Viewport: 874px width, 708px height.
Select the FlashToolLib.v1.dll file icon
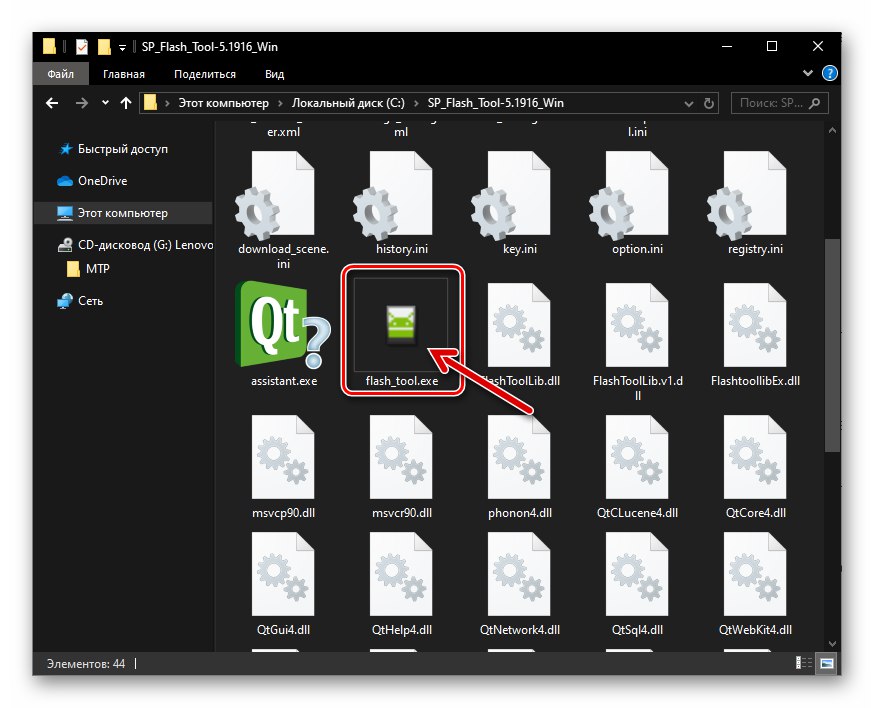pos(638,325)
